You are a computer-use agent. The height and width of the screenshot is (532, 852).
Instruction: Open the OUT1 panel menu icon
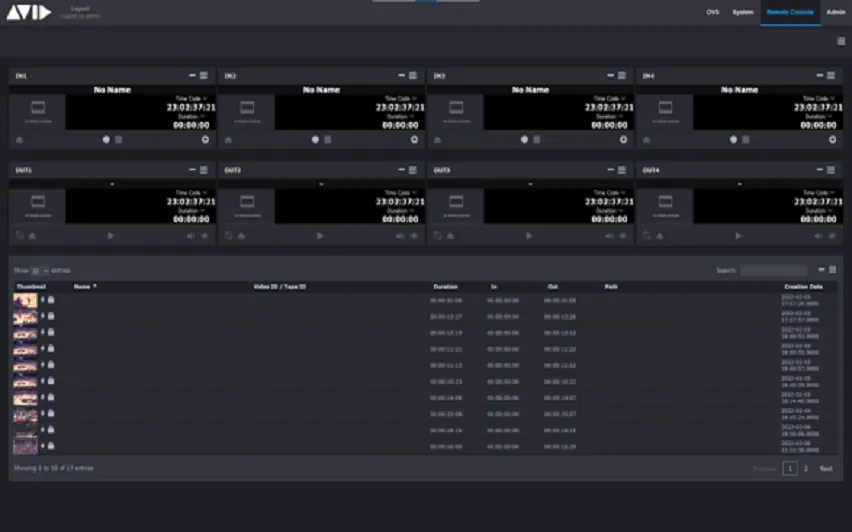(204, 170)
